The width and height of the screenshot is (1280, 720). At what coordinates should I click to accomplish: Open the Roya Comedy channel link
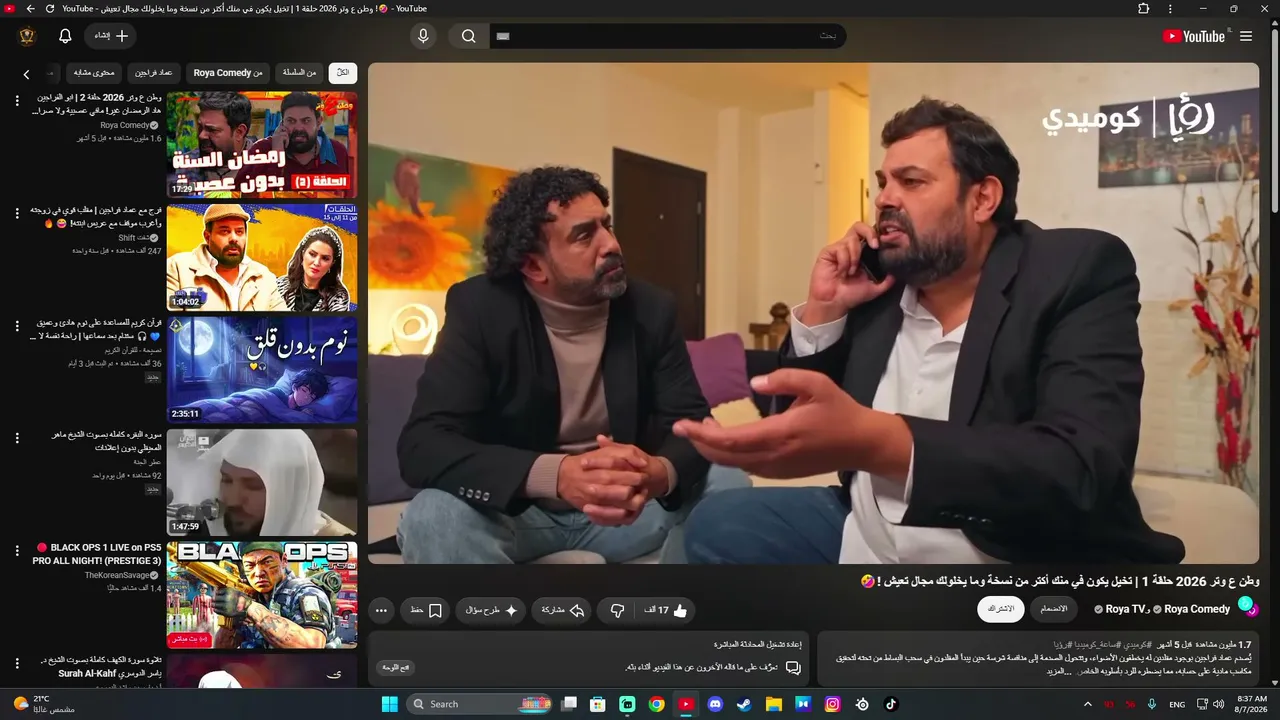tap(1196, 609)
